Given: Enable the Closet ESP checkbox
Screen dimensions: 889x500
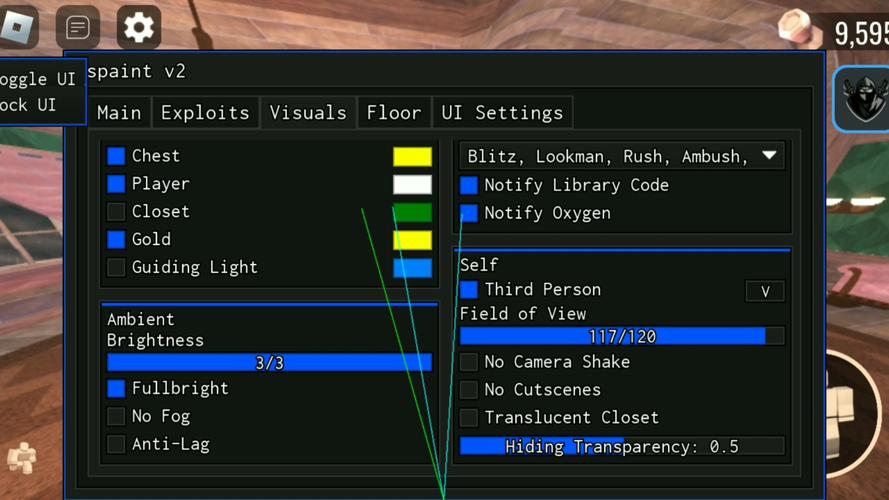Looking at the screenshot, I should coord(116,211).
